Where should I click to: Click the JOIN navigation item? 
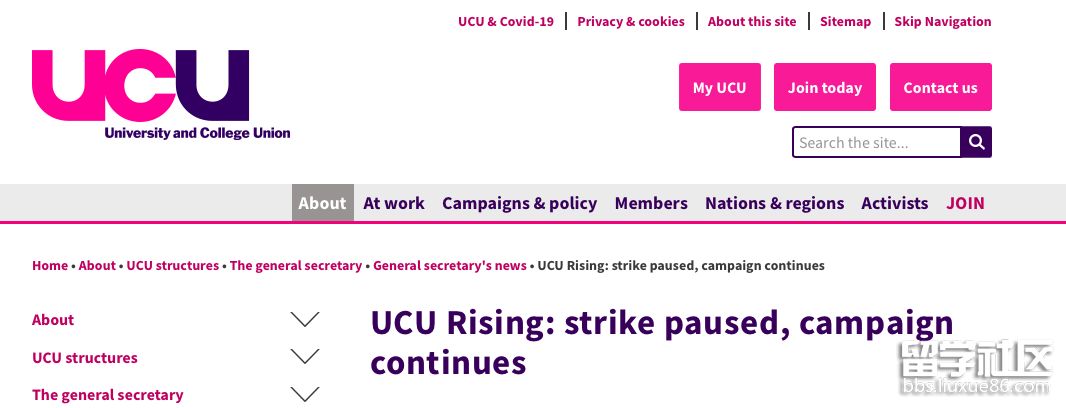coord(965,203)
